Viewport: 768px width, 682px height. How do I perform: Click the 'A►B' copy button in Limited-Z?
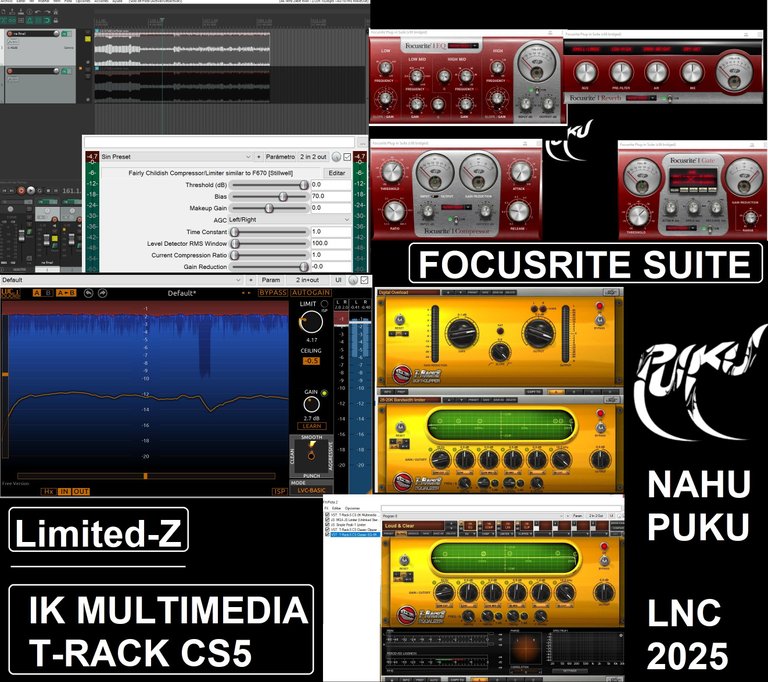pyautogui.click(x=66, y=293)
